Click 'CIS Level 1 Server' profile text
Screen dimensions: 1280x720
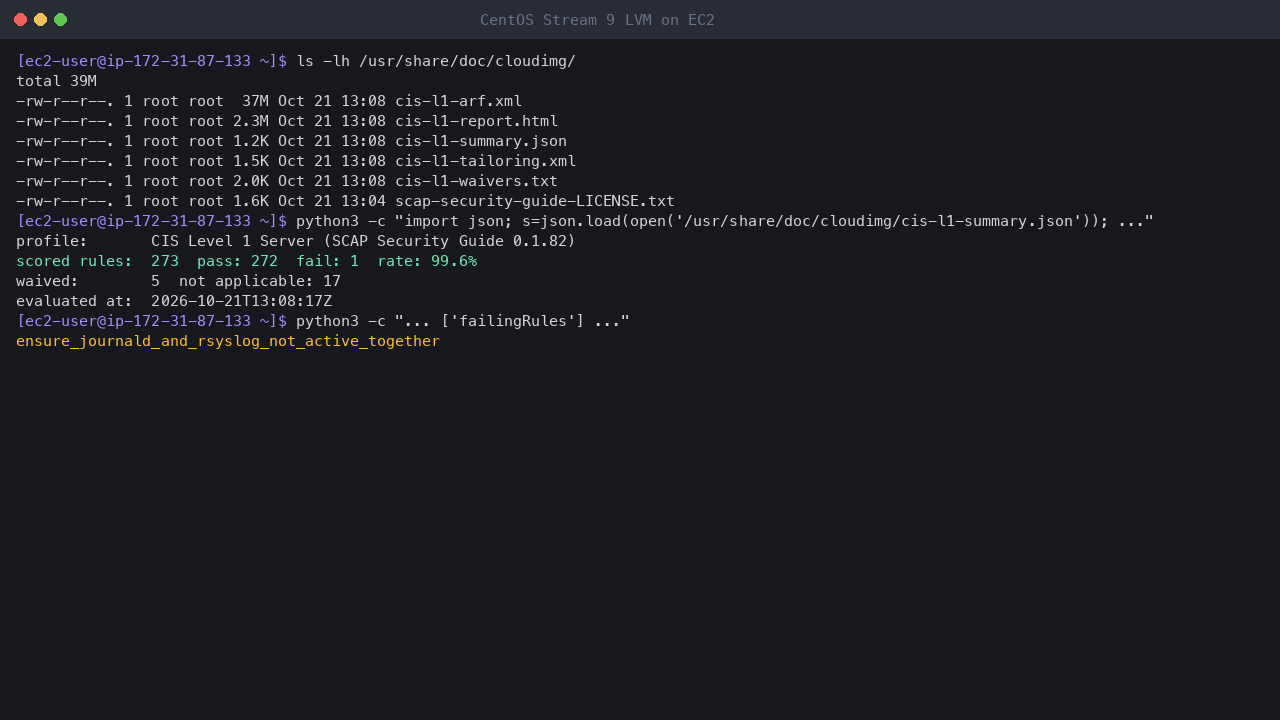pos(232,241)
